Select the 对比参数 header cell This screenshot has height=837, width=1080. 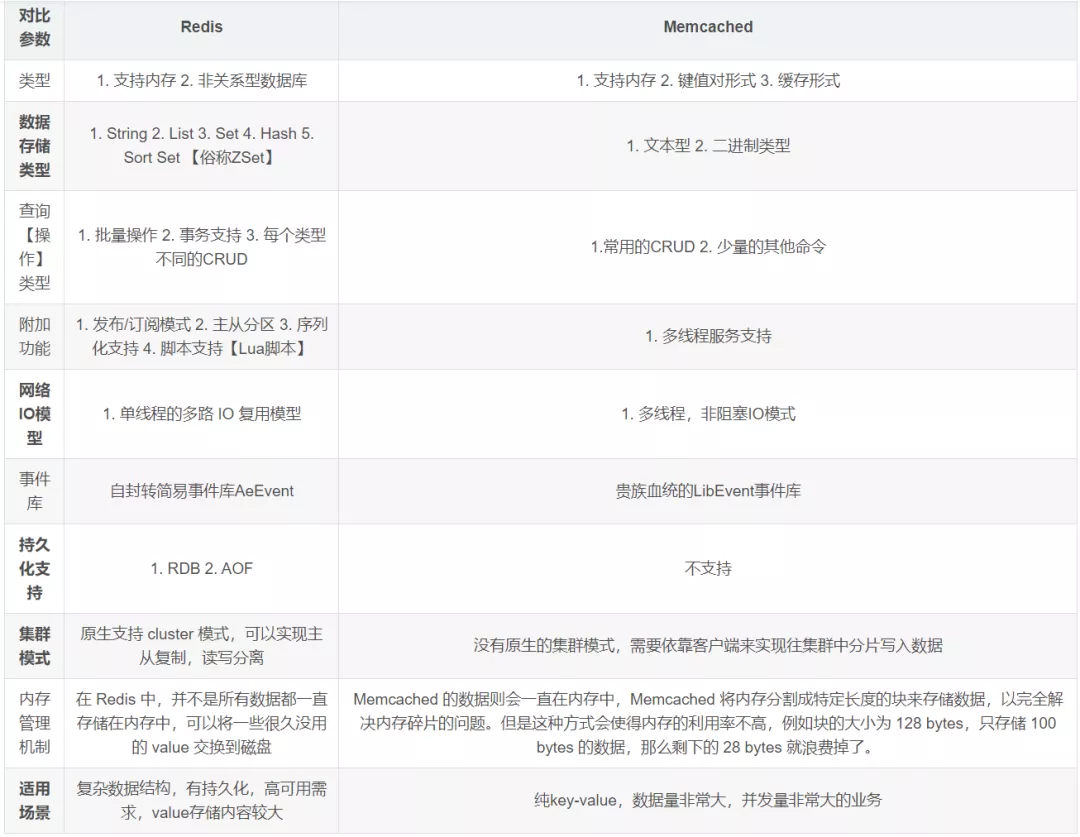34,27
